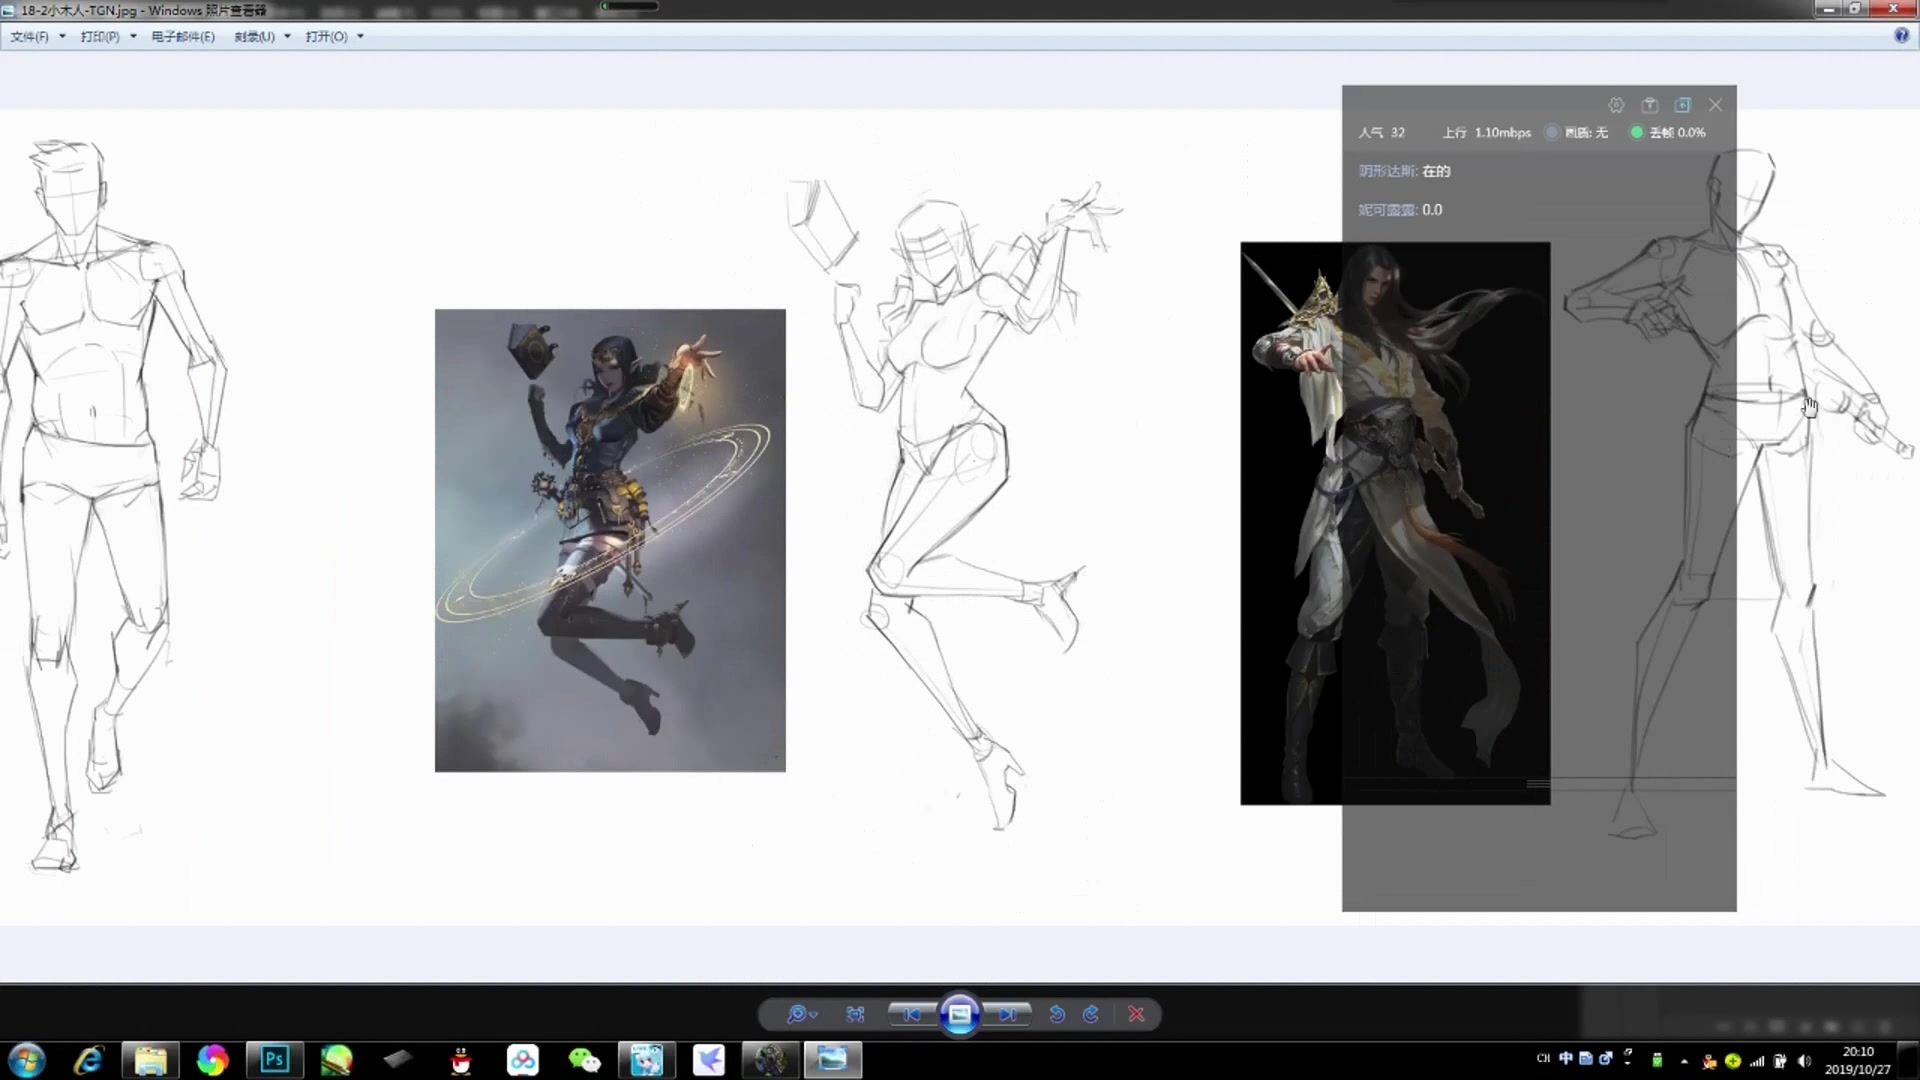The width and height of the screenshot is (1920, 1080).
Task: Switch to the photo viewer taskbar button
Action: [x=832, y=1060]
